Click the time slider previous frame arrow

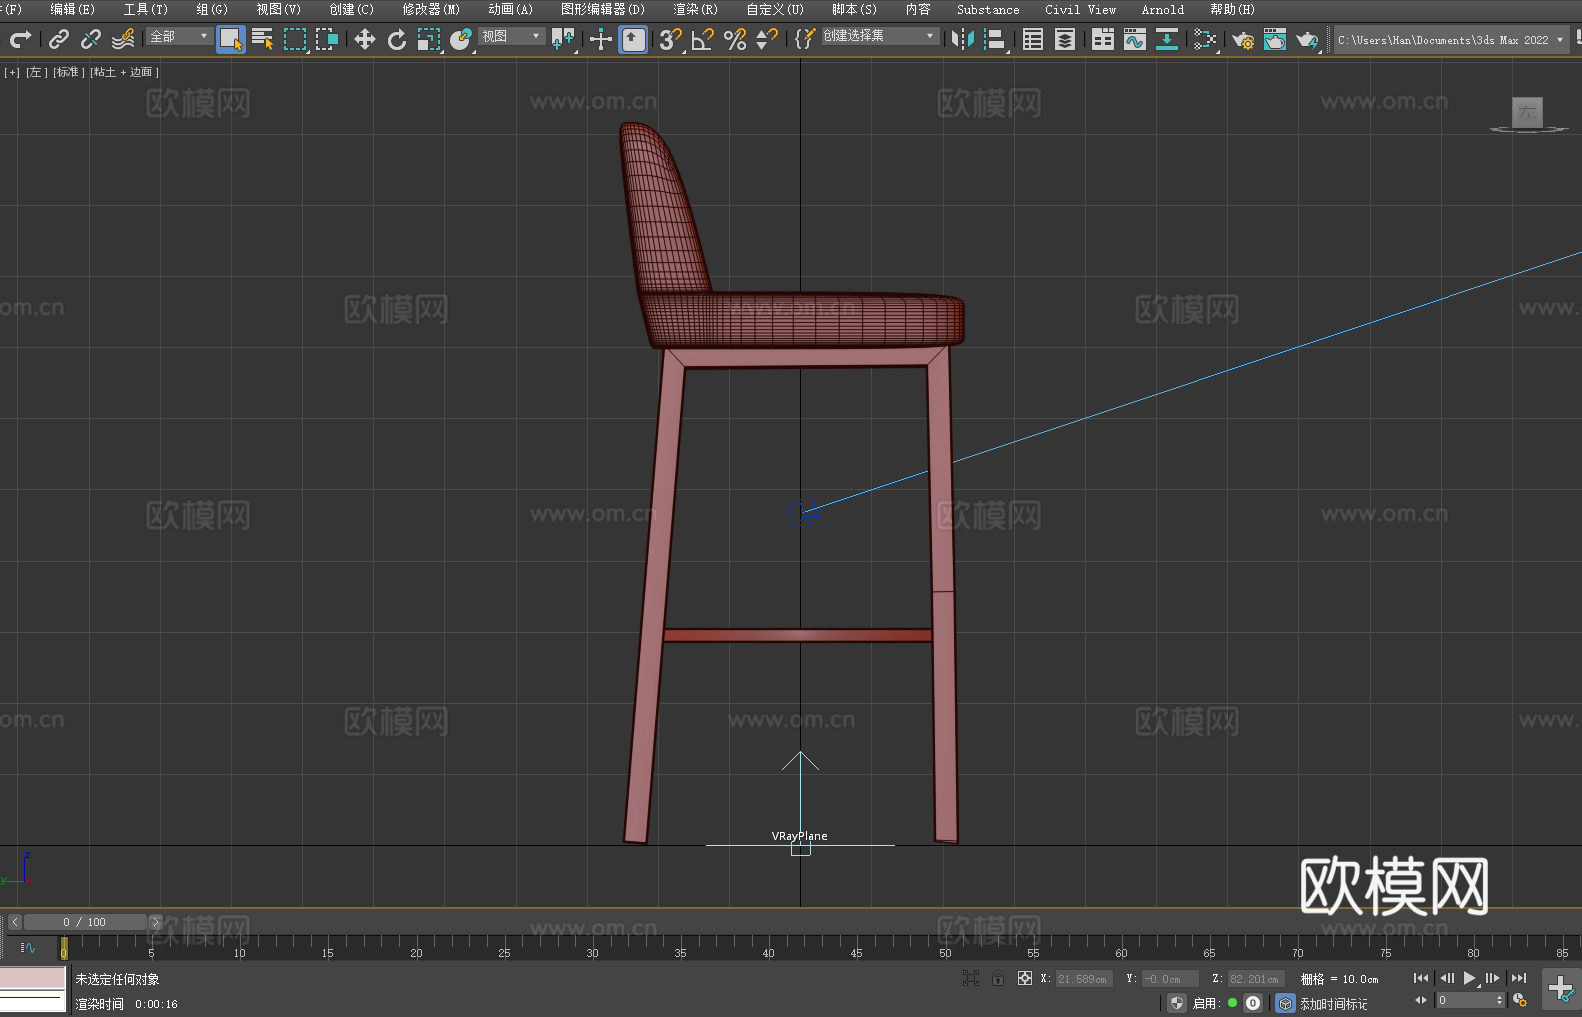click(14, 922)
